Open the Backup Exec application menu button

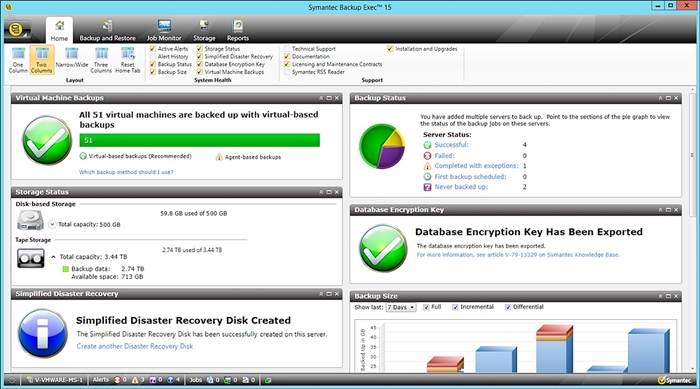click(17, 30)
